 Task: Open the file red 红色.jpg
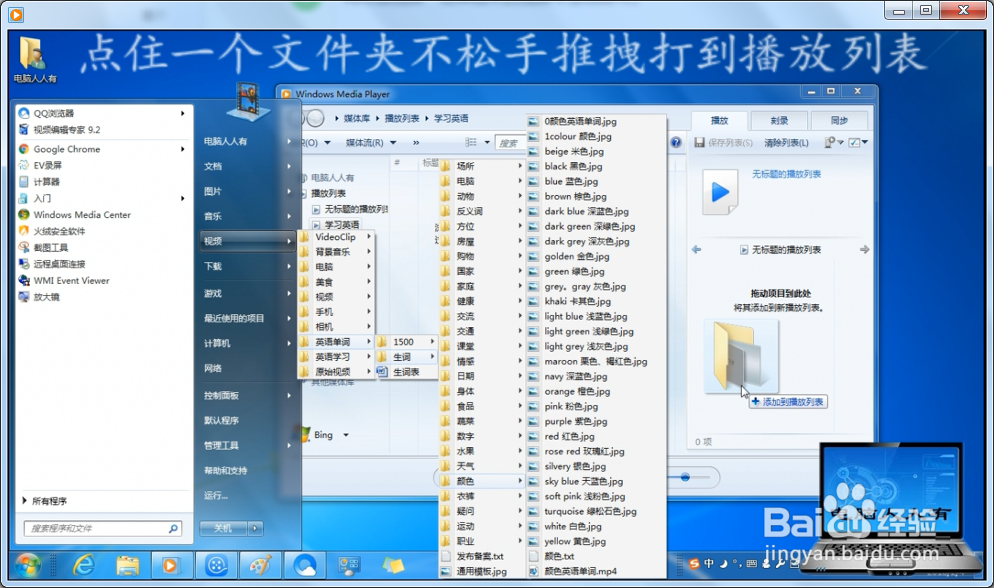pyautogui.click(x=569, y=437)
